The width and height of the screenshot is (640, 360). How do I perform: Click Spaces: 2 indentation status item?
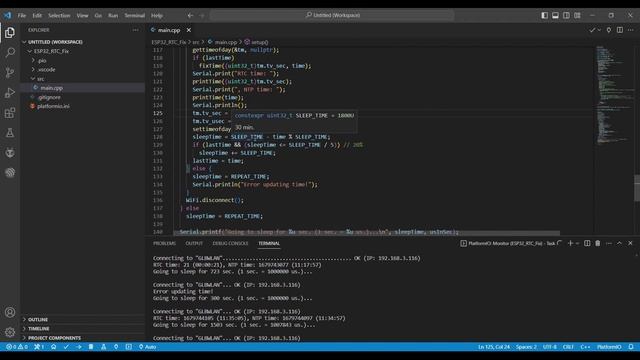(526, 347)
